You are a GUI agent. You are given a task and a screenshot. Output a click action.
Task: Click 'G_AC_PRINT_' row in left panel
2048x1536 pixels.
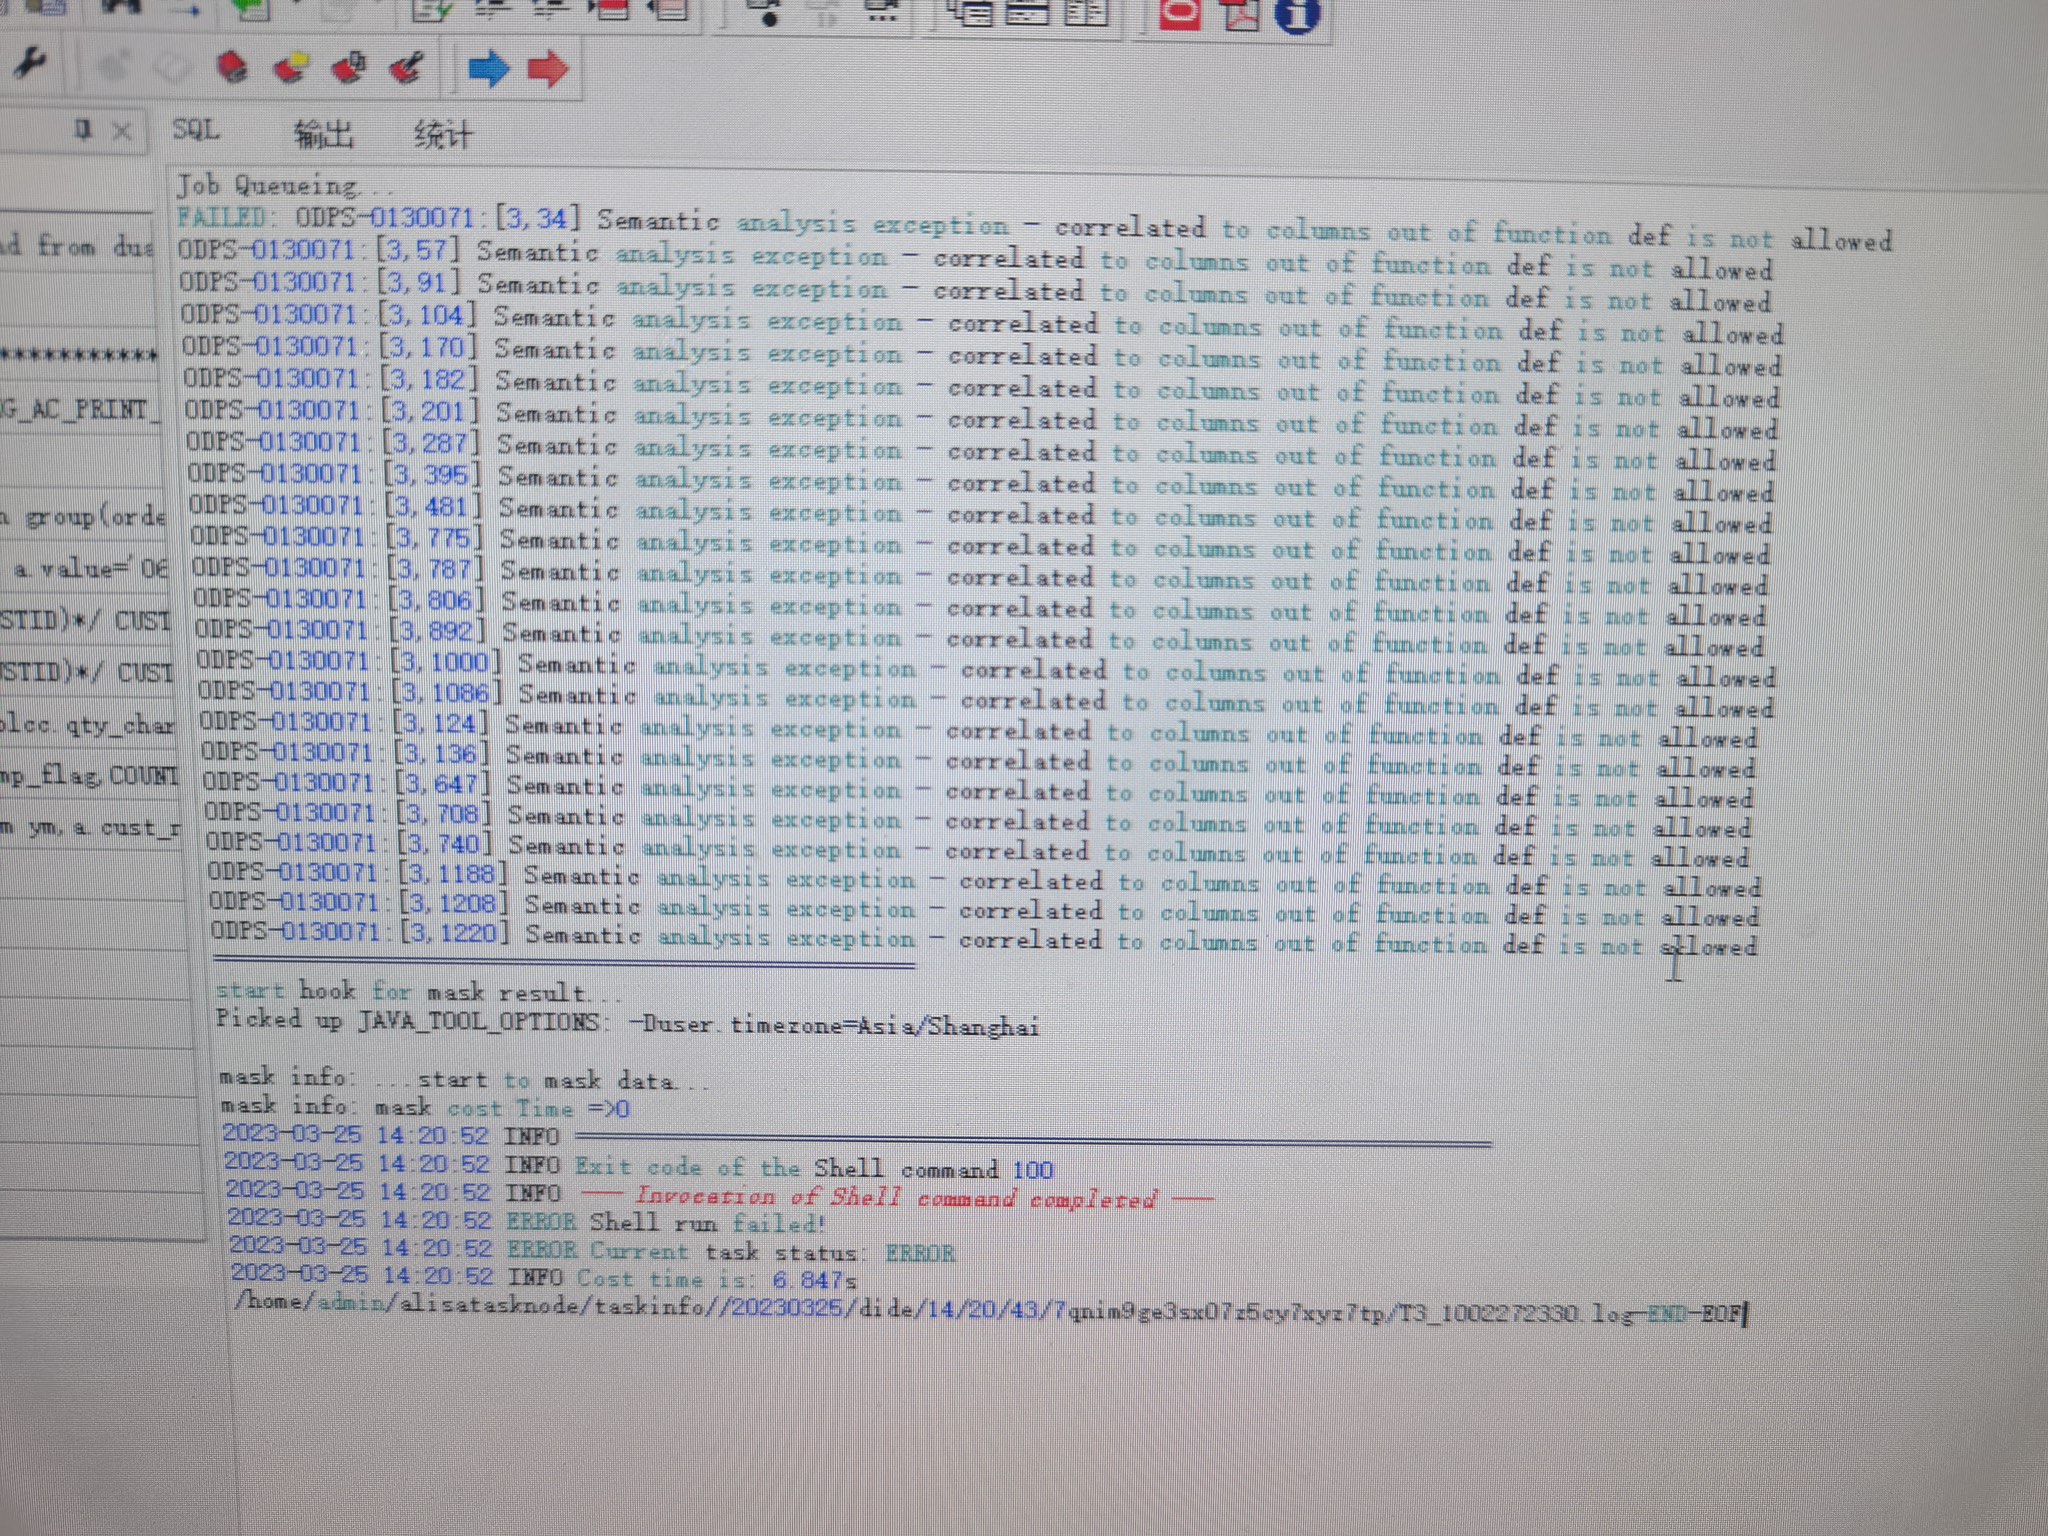pyautogui.click(x=79, y=408)
